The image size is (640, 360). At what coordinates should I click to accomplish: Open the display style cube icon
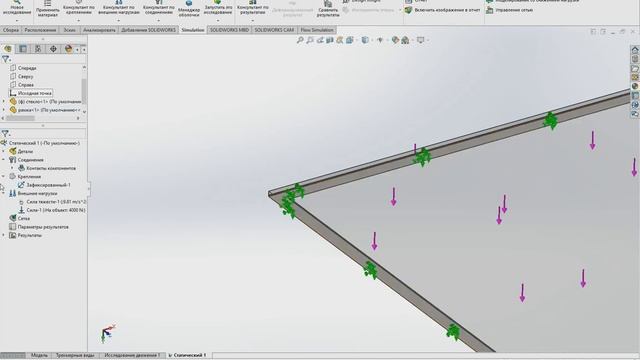pyautogui.click(x=365, y=40)
